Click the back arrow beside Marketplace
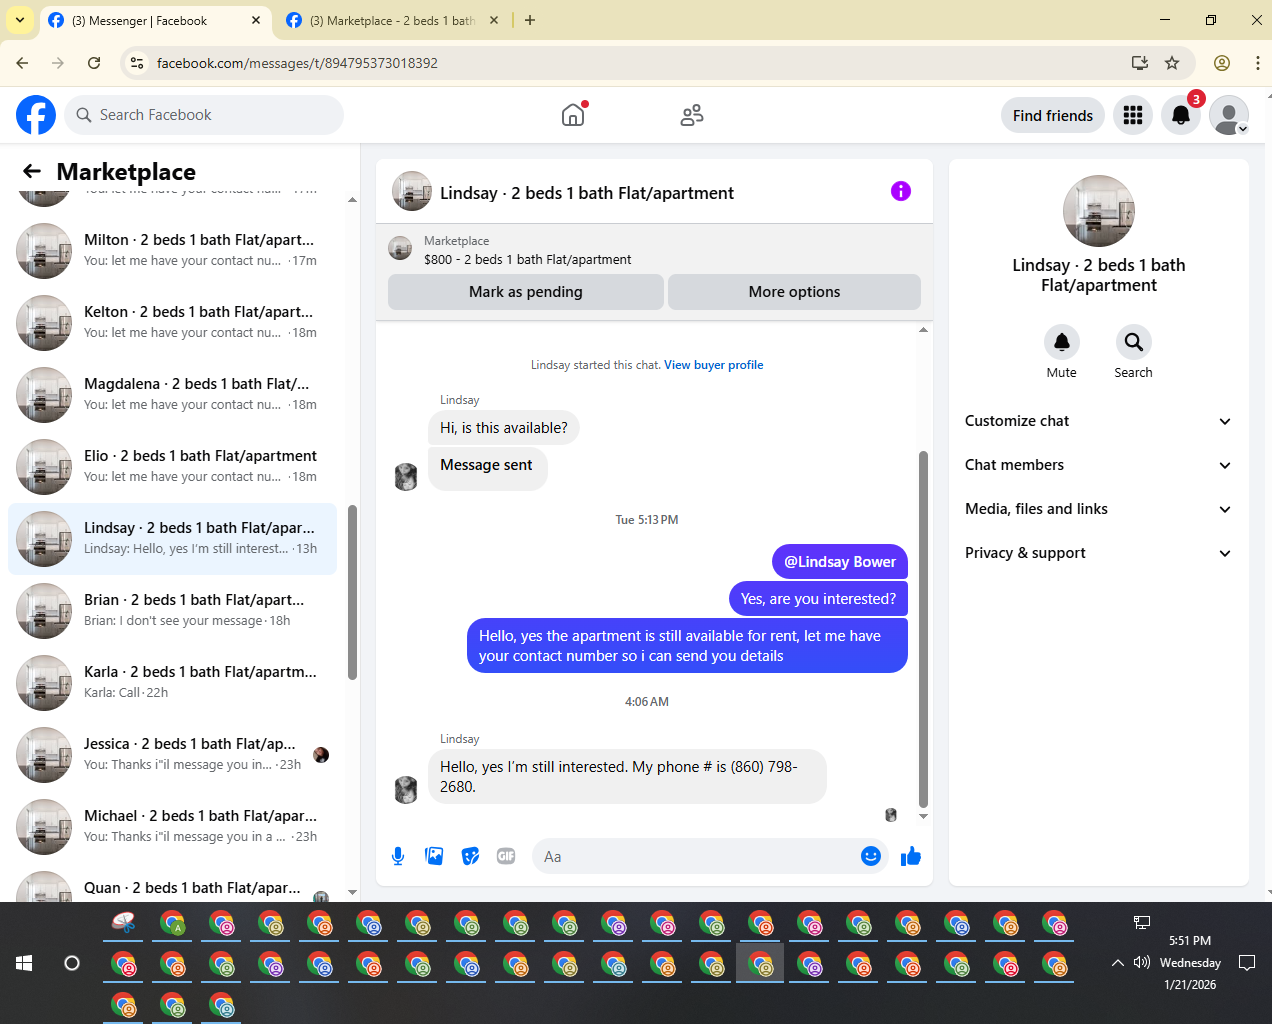Screen dimensions: 1272x1024 tap(32, 171)
